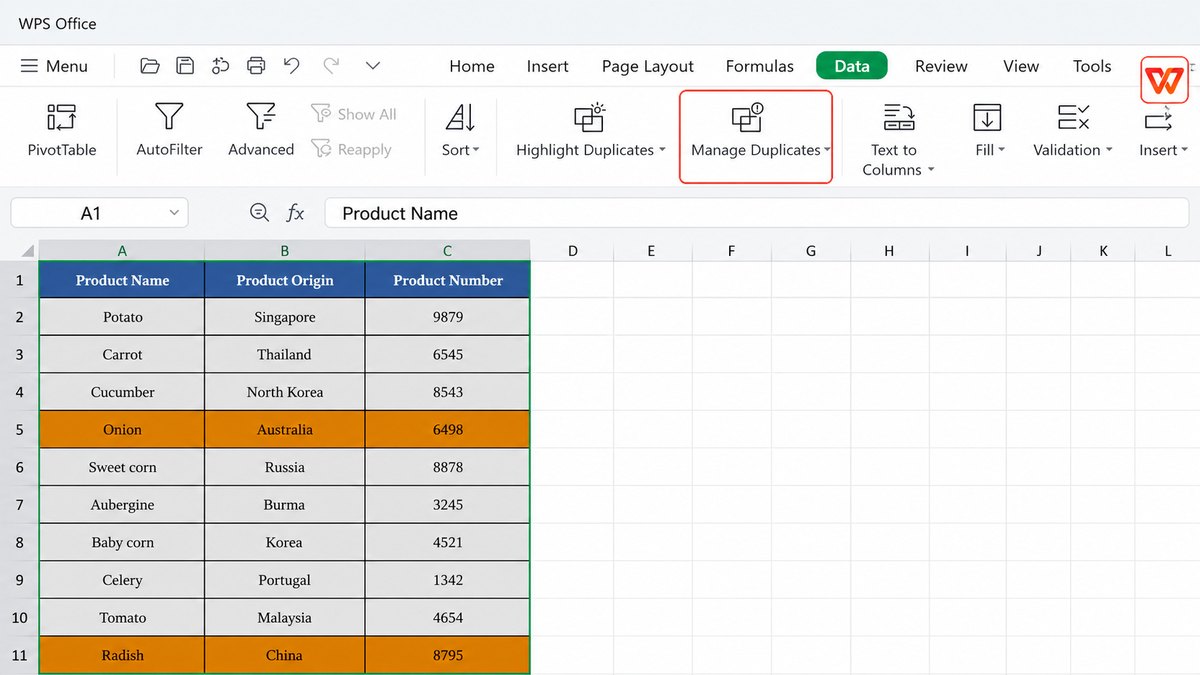
Task: Open the Advanced filter tool
Action: (261, 130)
